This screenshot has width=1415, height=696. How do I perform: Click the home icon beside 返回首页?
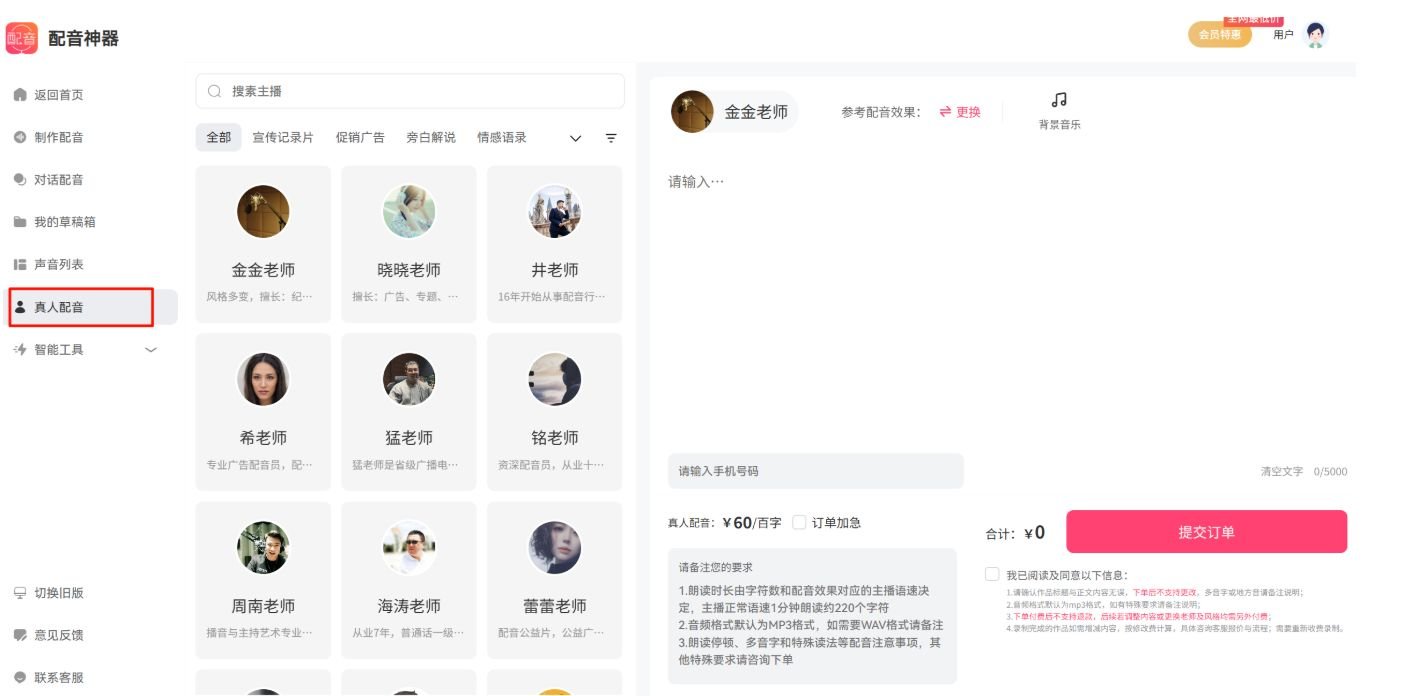(x=20, y=95)
